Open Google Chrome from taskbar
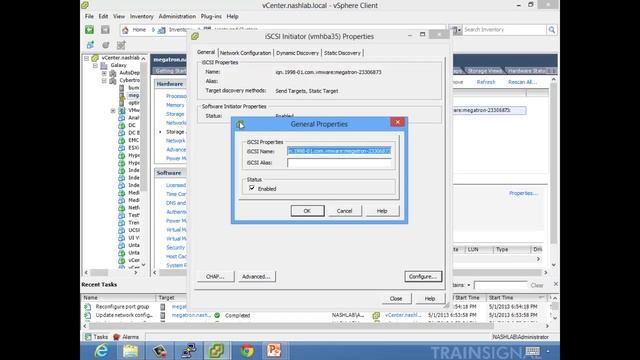 (x=247, y=351)
